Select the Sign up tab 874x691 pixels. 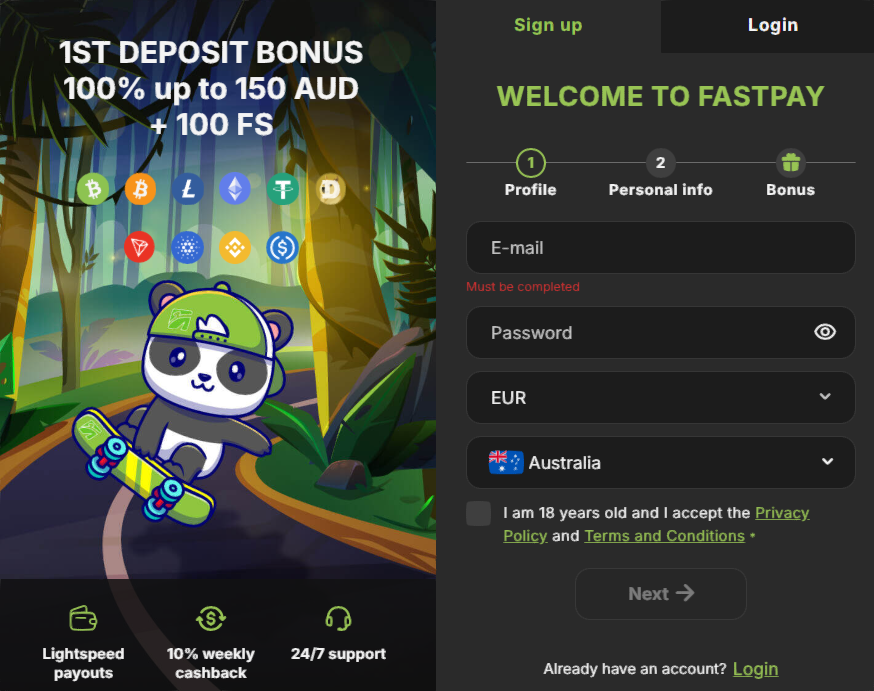tap(548, 26)
